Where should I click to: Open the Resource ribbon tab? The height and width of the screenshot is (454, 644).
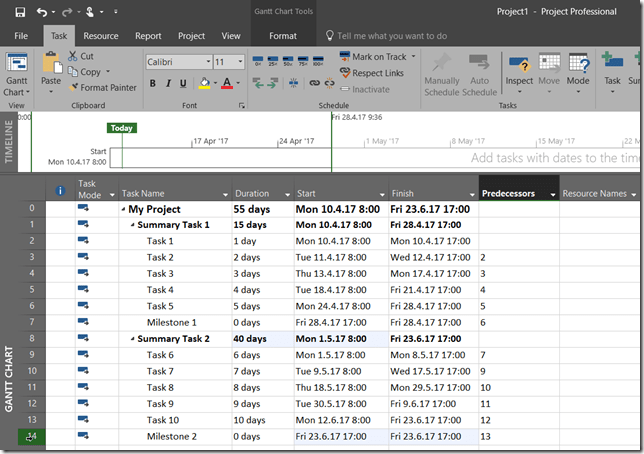tap(100, 36)
